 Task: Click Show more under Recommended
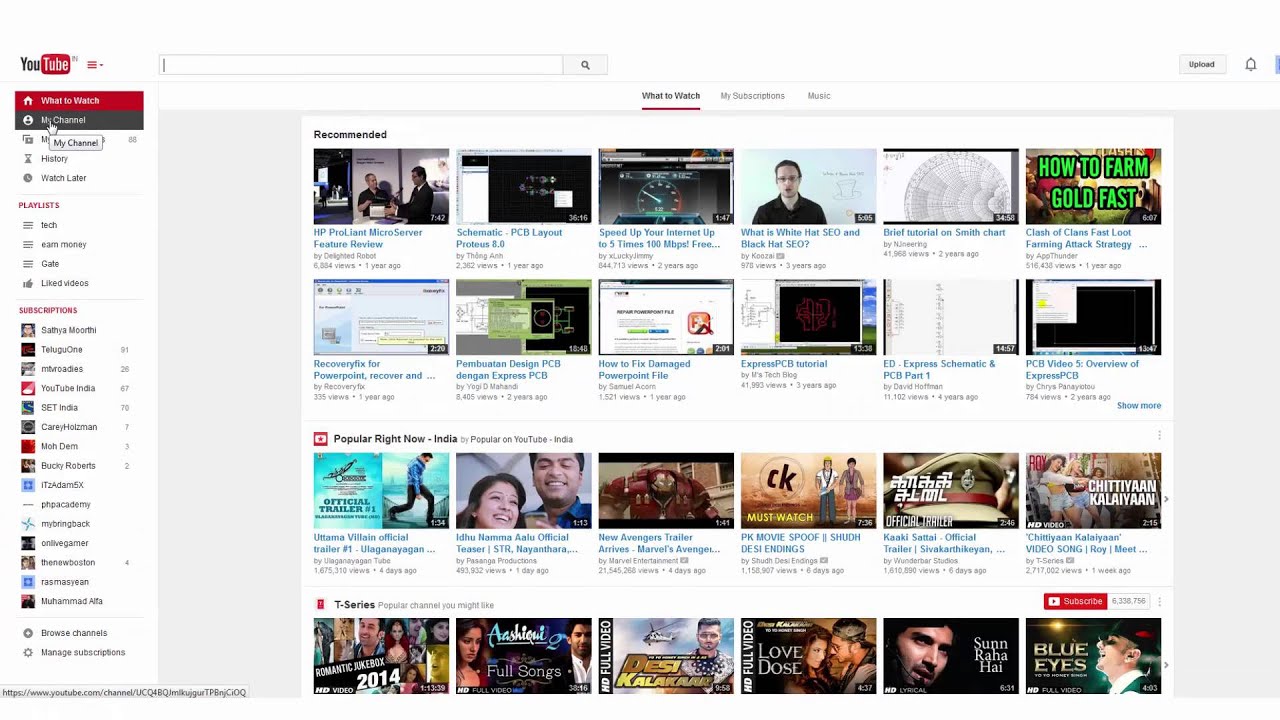(1139, 406)
